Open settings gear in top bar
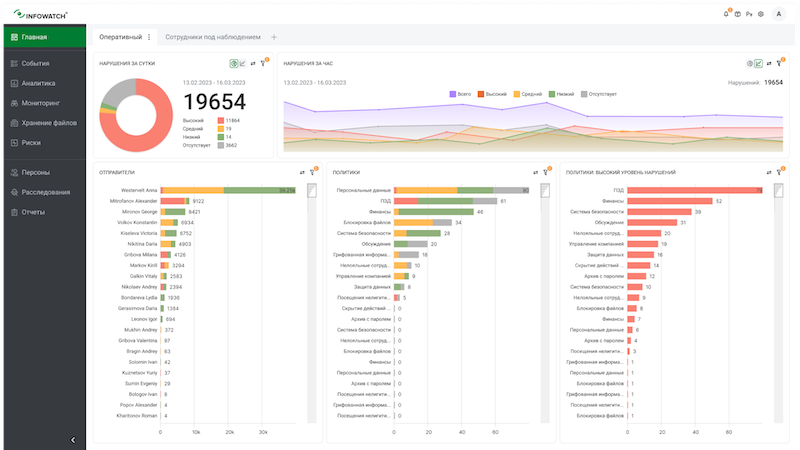The width and height of the screenshot is (800, 450). coord(761,14)
